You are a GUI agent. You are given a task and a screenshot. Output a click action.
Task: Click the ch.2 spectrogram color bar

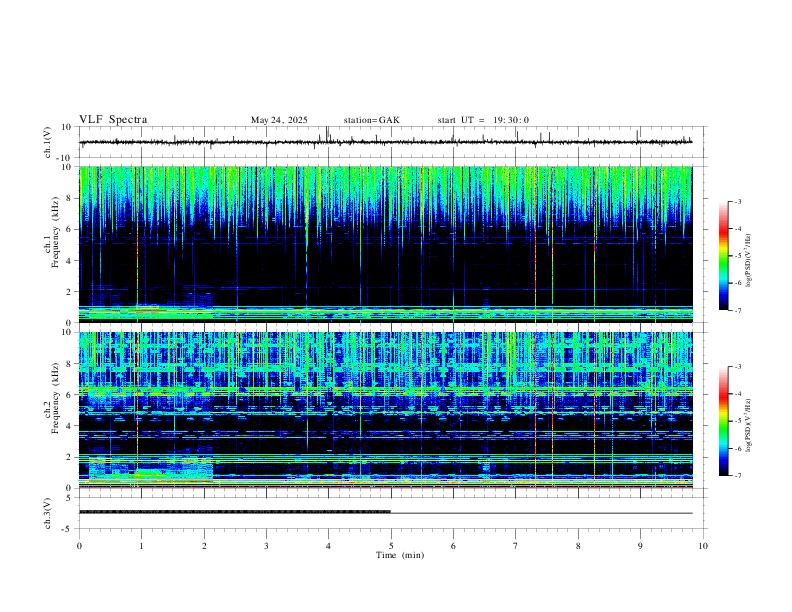point(723,421)
